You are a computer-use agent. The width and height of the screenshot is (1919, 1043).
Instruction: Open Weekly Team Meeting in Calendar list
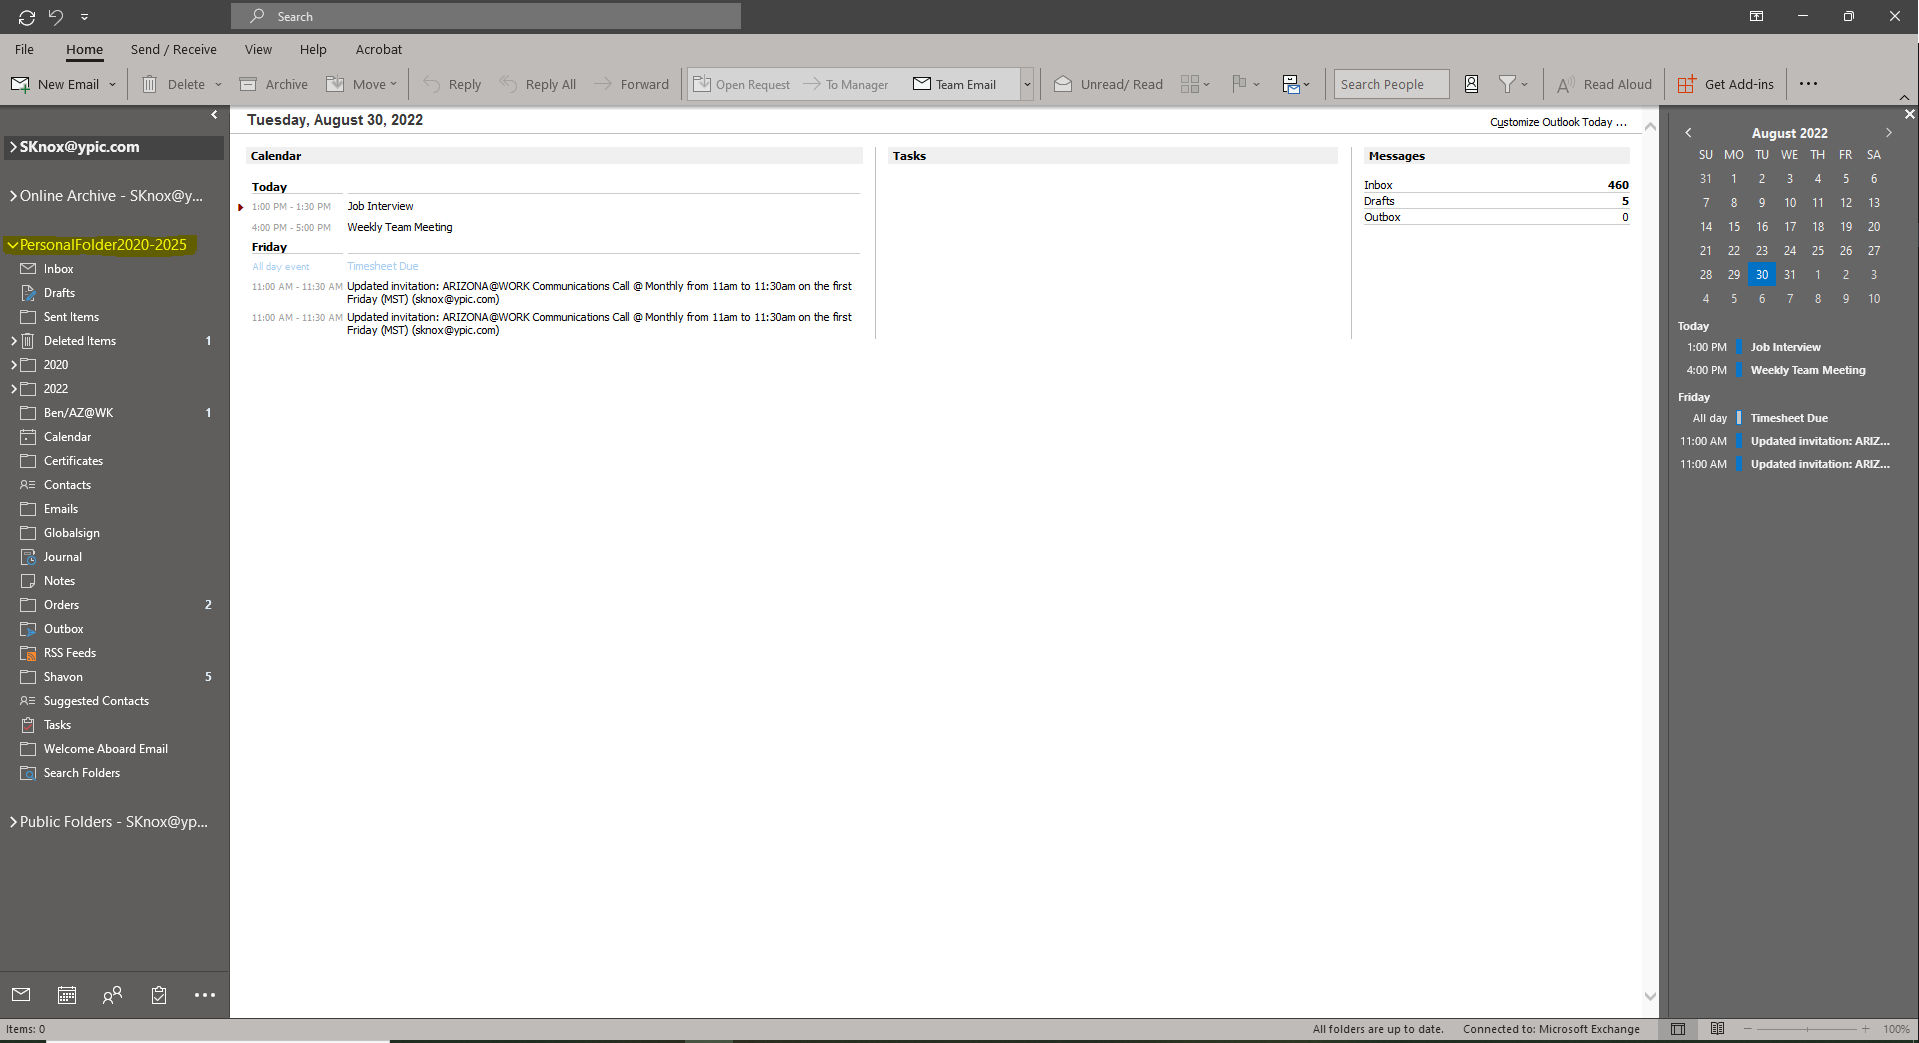(x=400, y=227)
